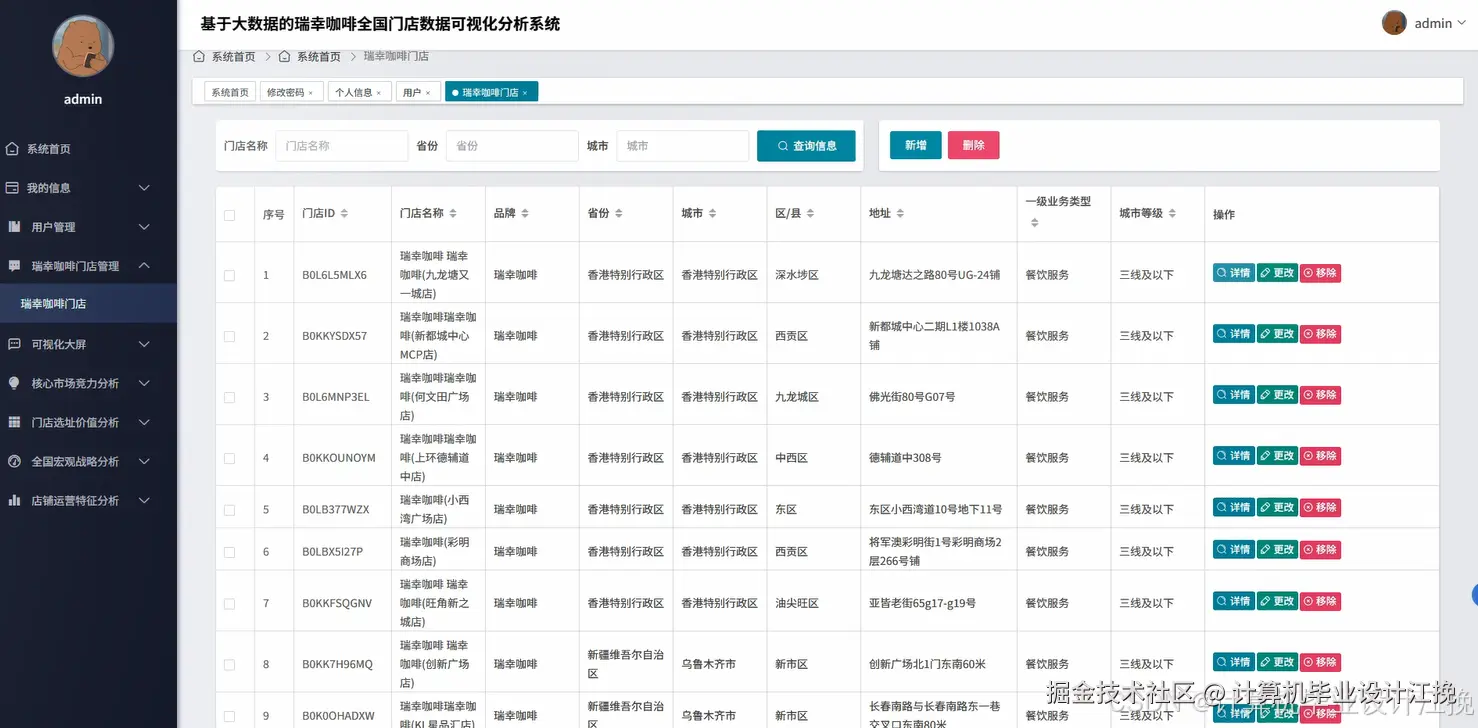
Task: Switch to the 个人信息 tab
Action: pyautogui.click(x=359, y=92)
